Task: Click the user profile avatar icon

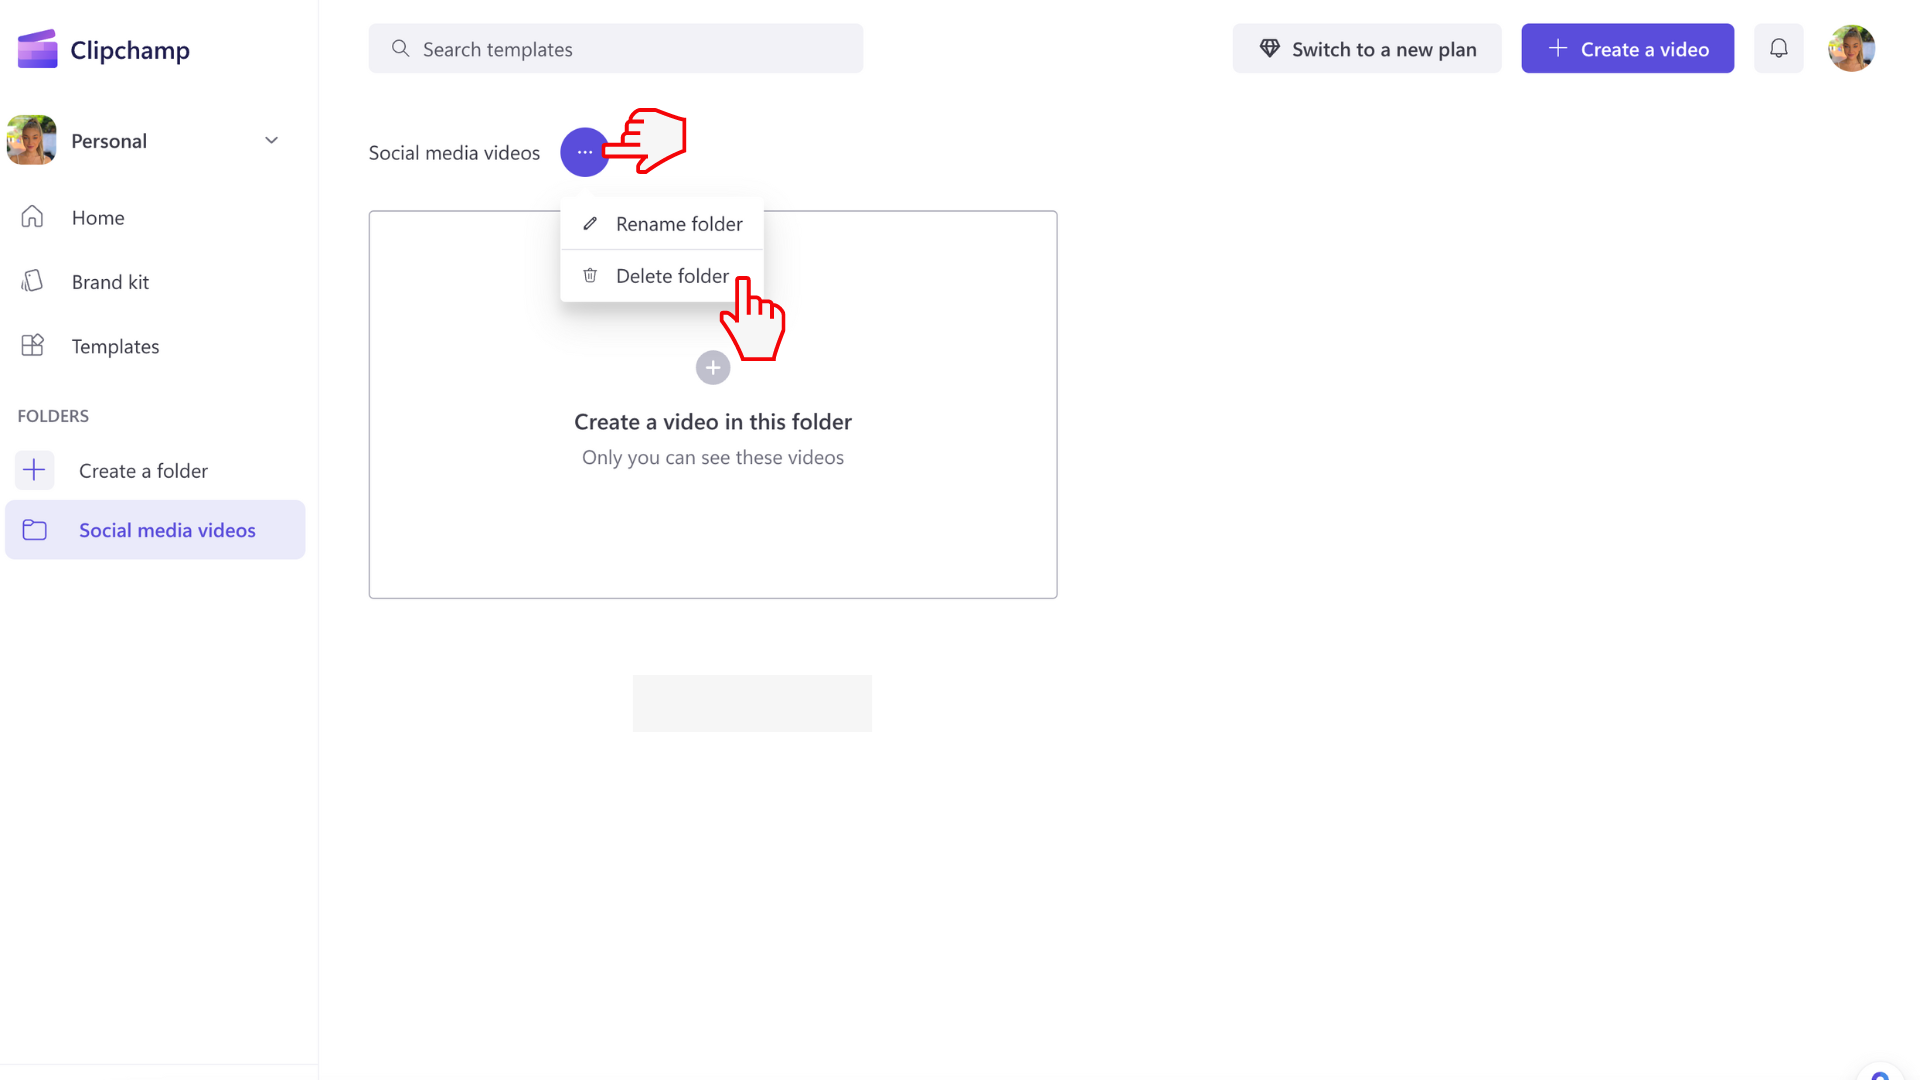Action: click(1853, 49)
